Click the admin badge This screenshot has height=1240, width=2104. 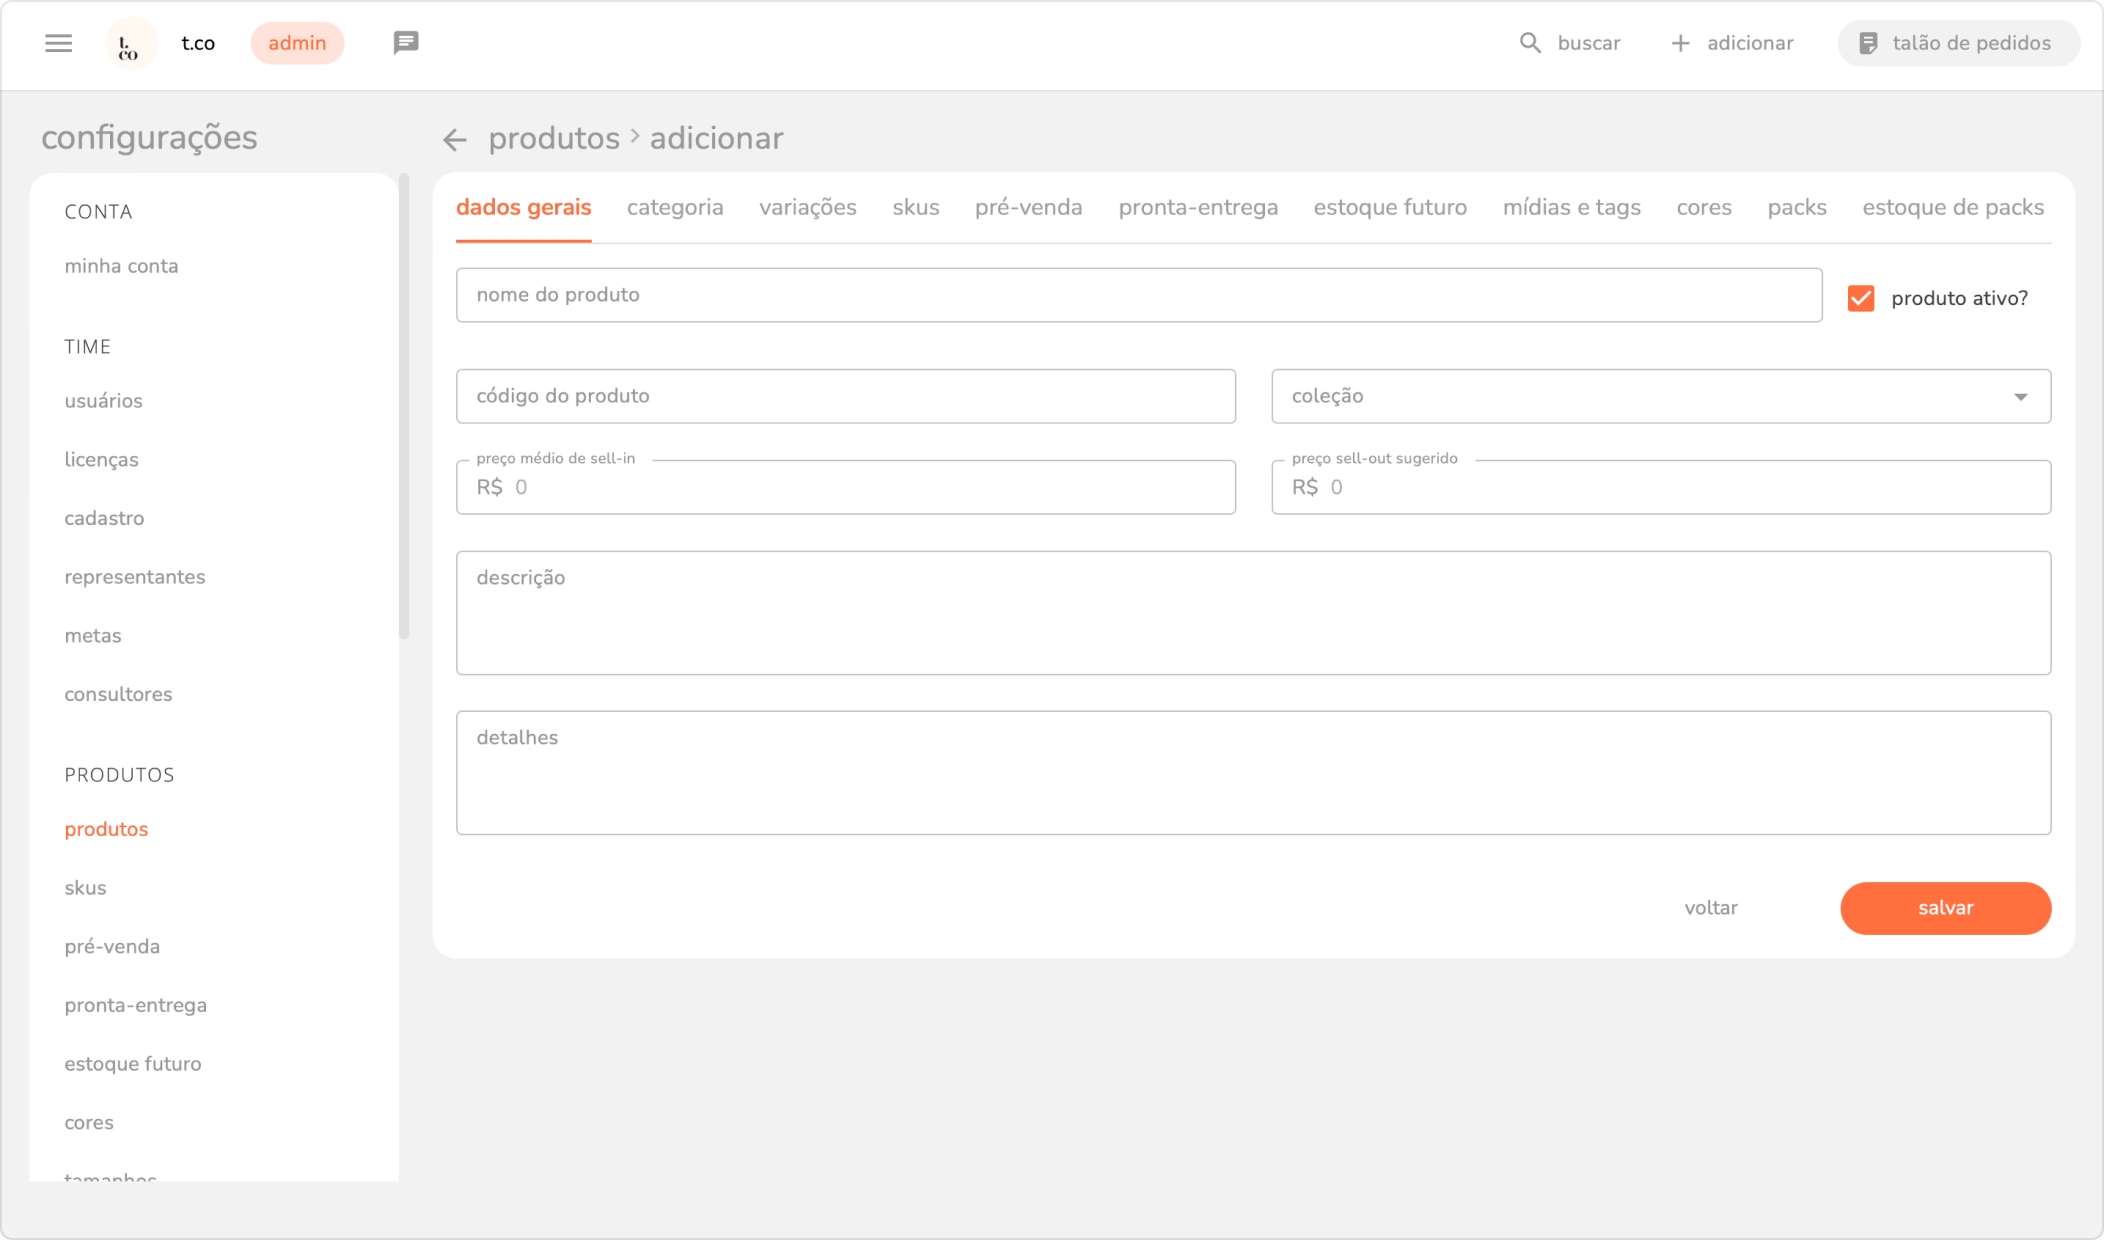coord(297,43)
